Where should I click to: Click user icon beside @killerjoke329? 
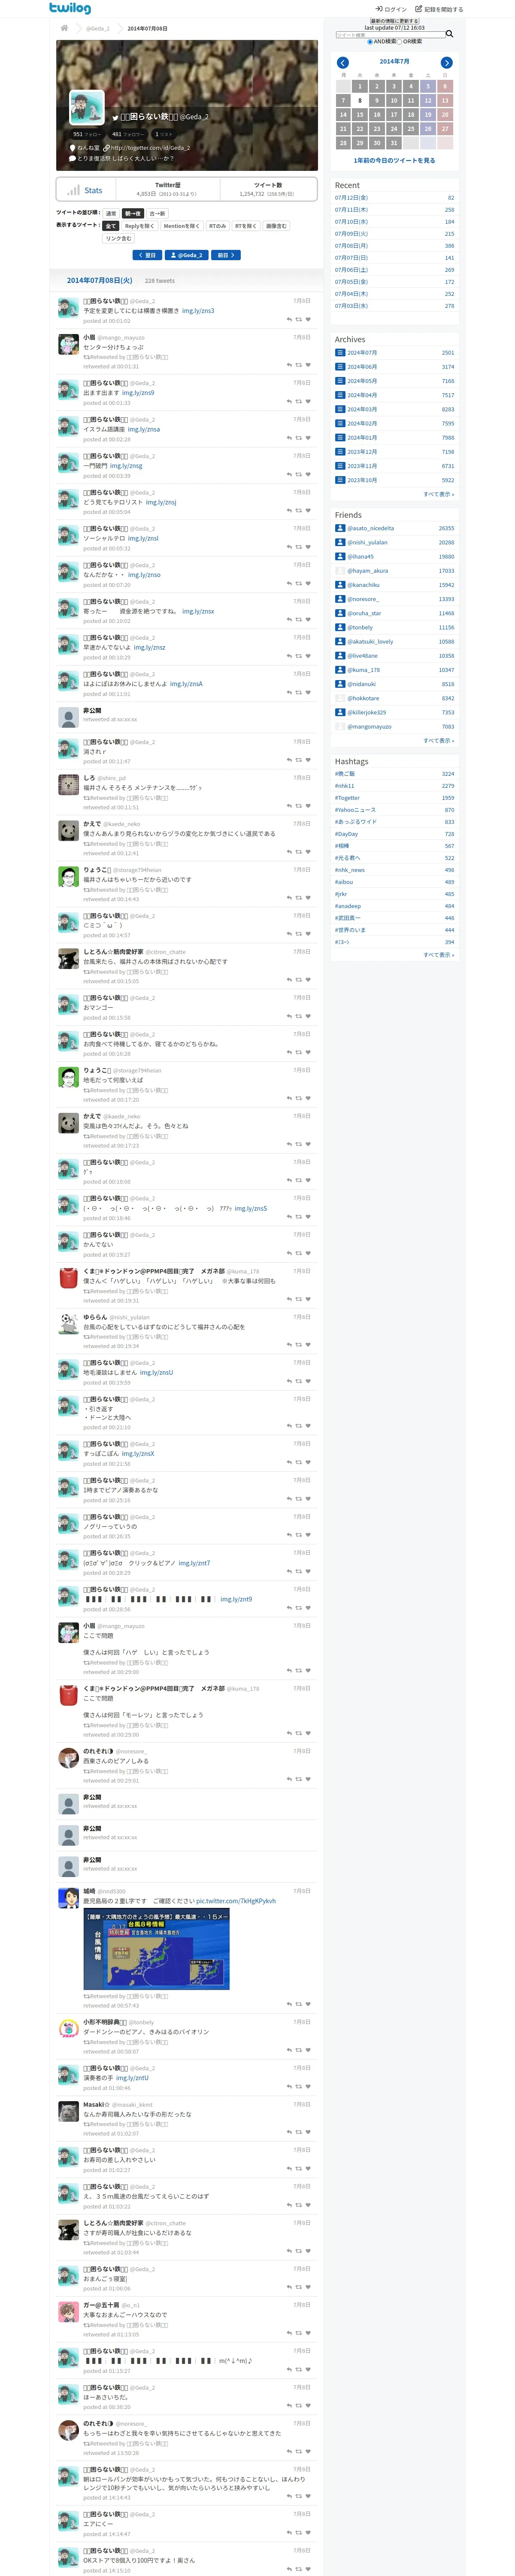point(340,712)
